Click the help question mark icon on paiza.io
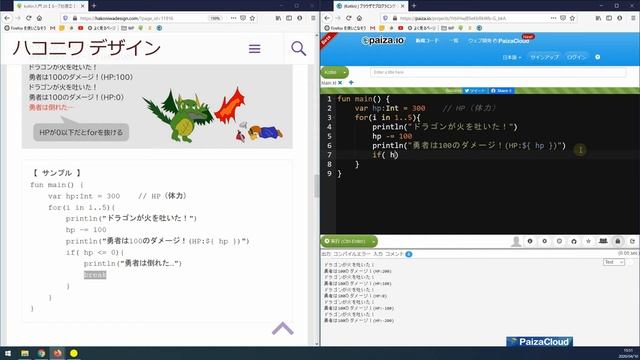Viewport: 640px width, 360px height. 598,57
